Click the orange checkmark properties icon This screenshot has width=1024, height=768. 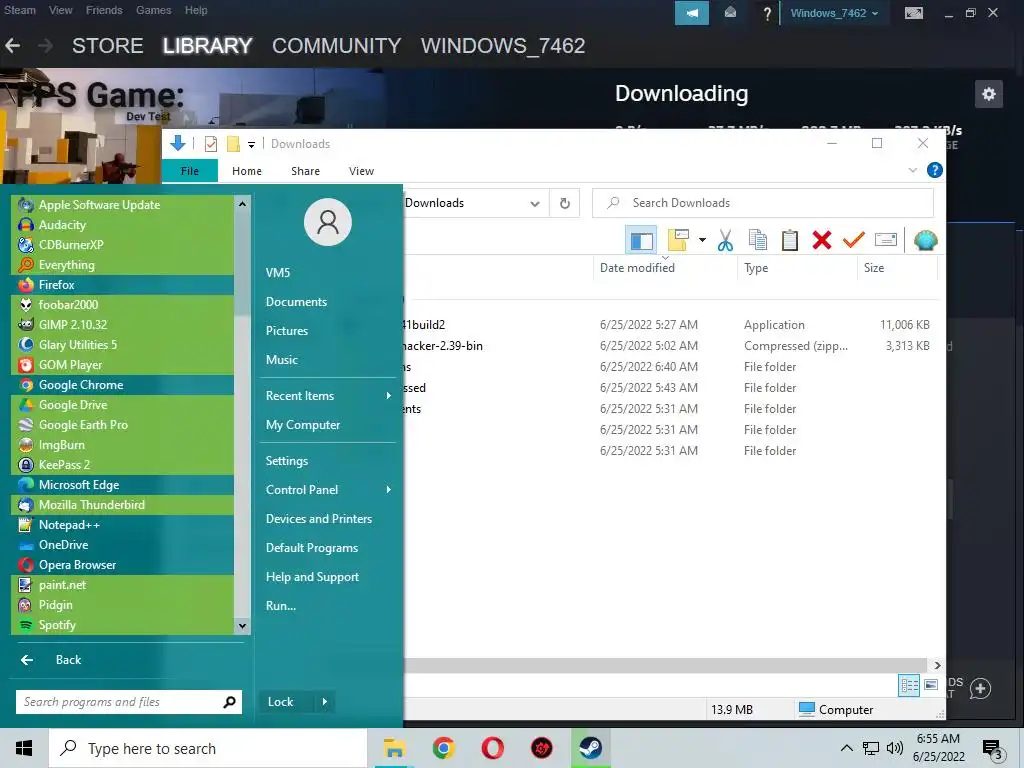click(854, 240)
